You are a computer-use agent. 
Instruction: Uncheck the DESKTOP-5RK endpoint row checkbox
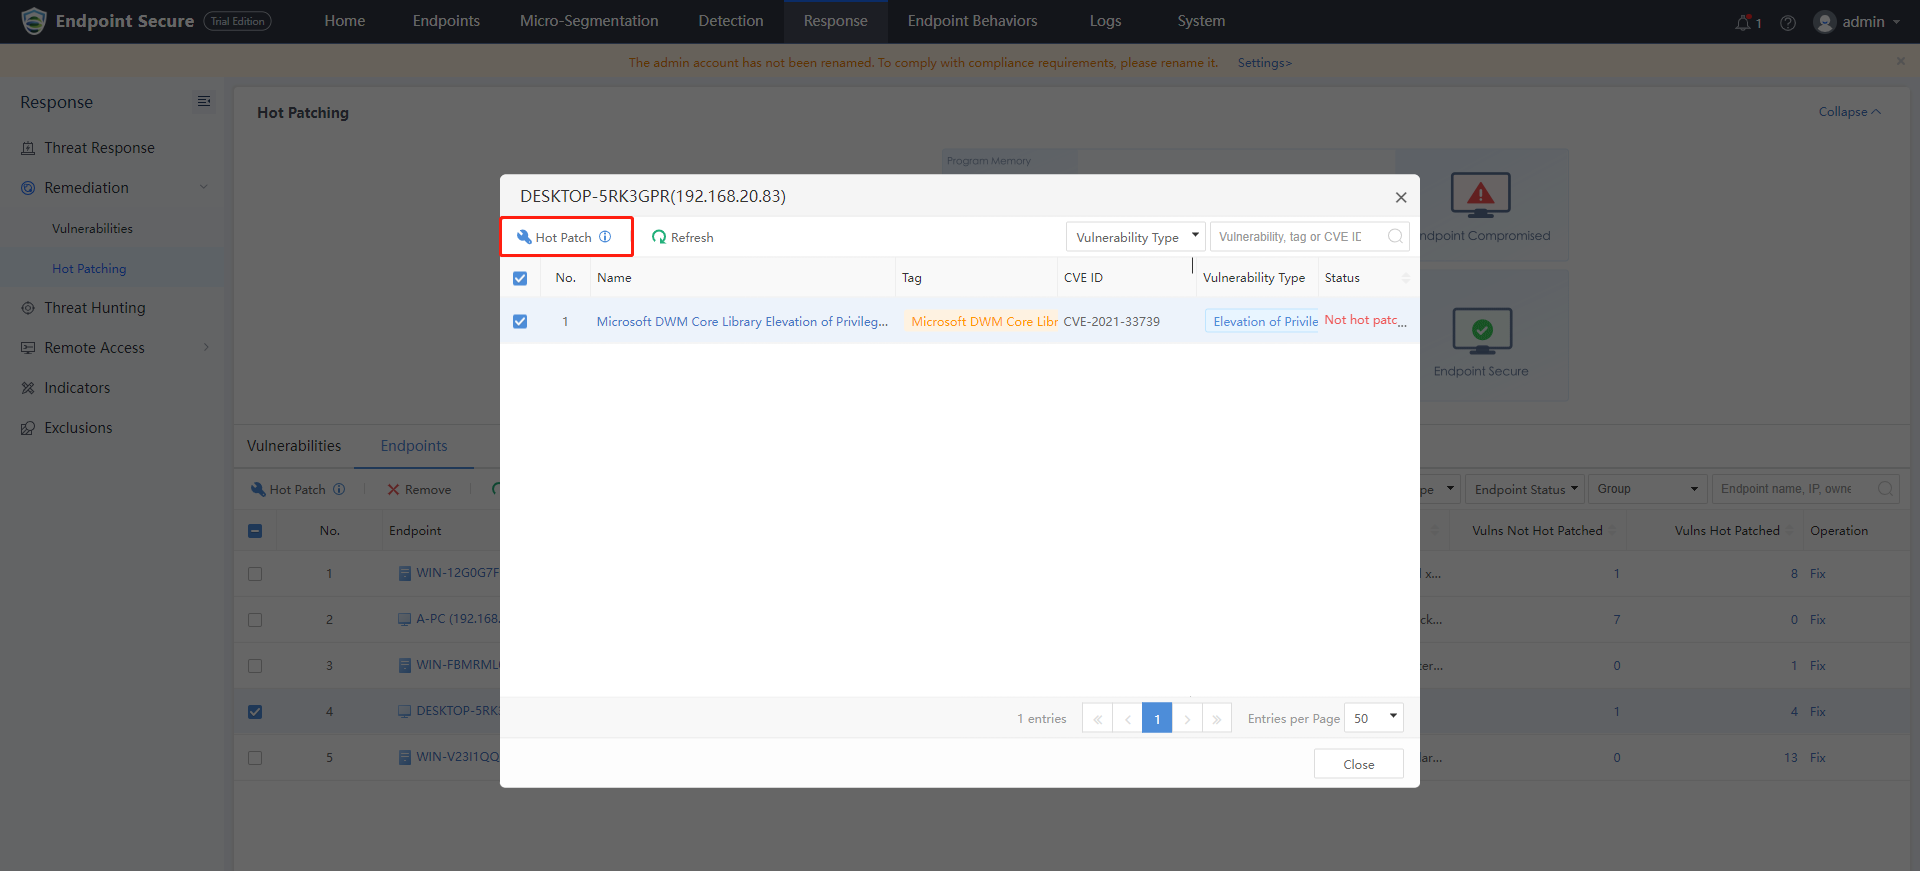(255, 712)
